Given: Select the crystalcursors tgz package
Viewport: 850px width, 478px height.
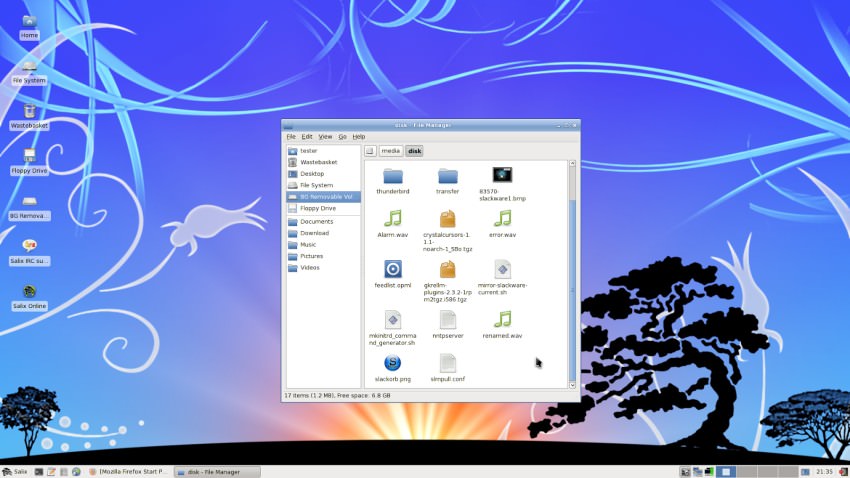Looking at the screenshot, I should (447, 219).
